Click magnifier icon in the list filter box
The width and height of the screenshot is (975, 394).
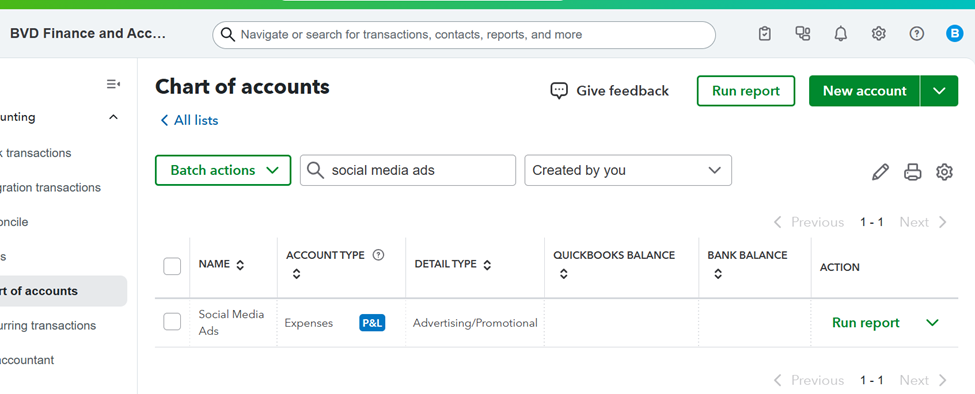[316, 170]
